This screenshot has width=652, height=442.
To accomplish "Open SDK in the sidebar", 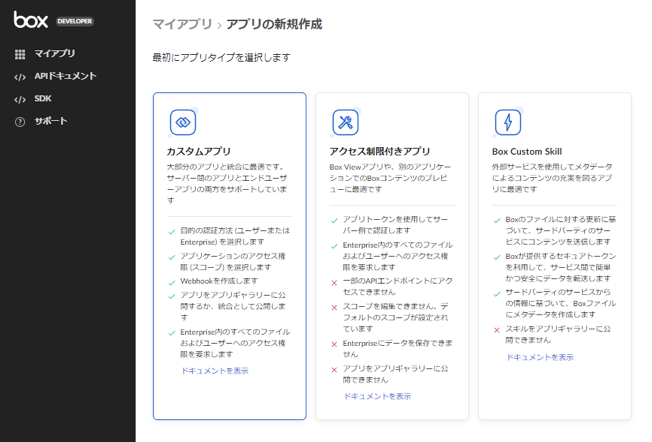I will point(43,99).
